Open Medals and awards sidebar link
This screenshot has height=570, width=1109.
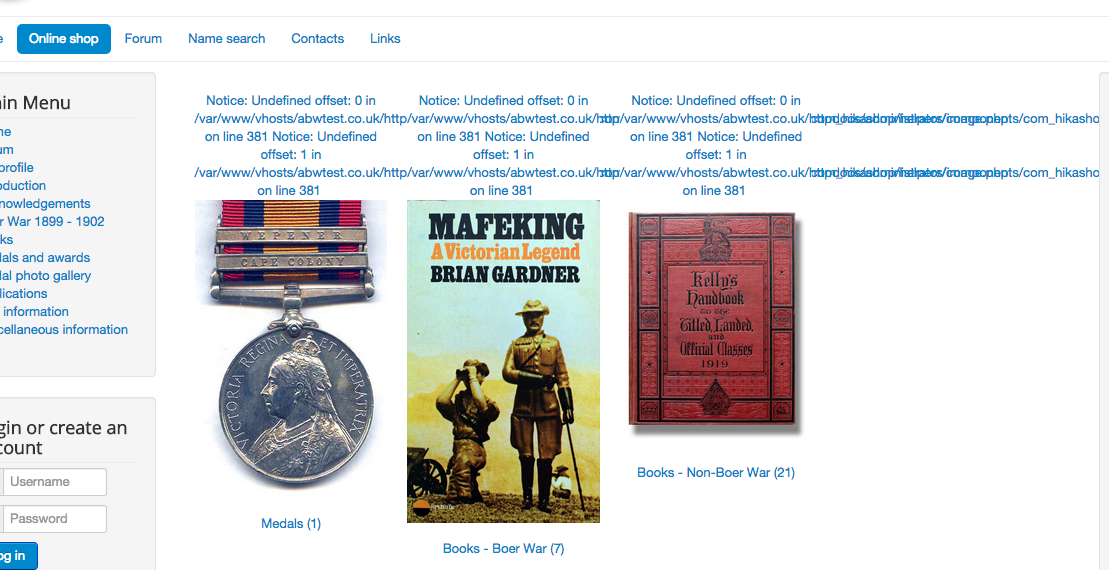[45, 257]
